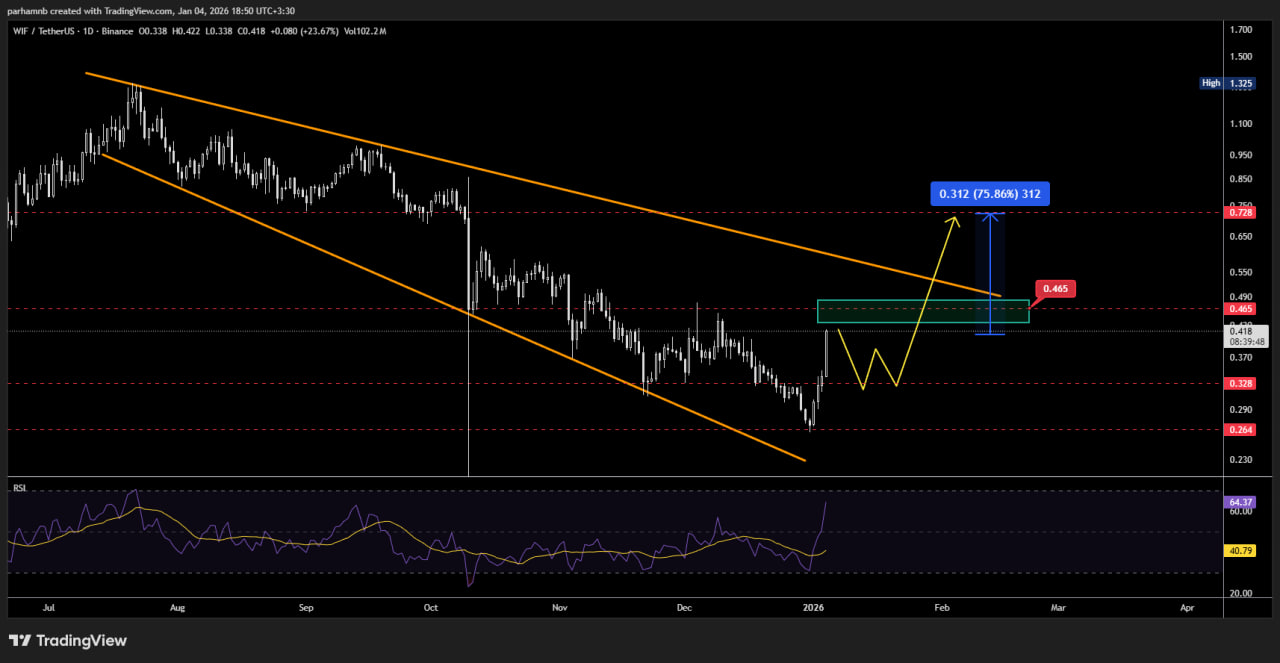Click the 2026 label on time axis
Viewport: 1280px width, 663px height.
point(815,607)
